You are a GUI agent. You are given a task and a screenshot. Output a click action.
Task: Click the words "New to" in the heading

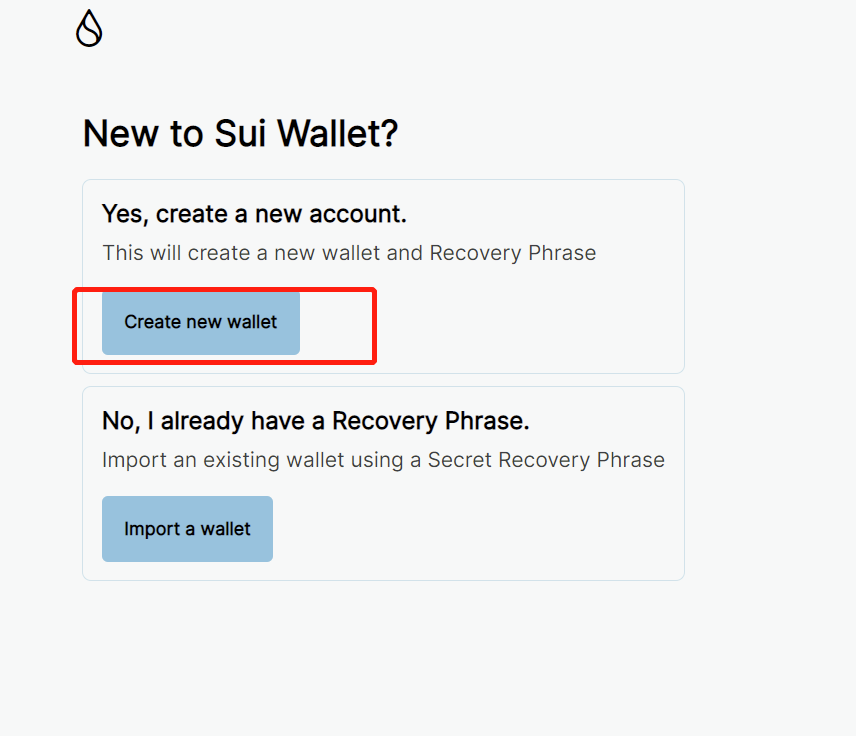143,134
